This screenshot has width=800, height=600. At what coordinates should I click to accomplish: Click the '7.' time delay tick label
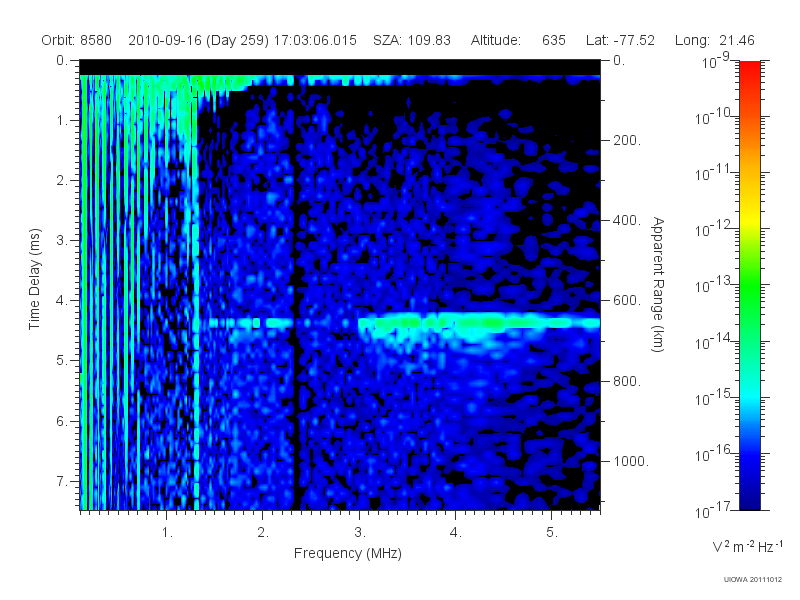click(62, 481)
